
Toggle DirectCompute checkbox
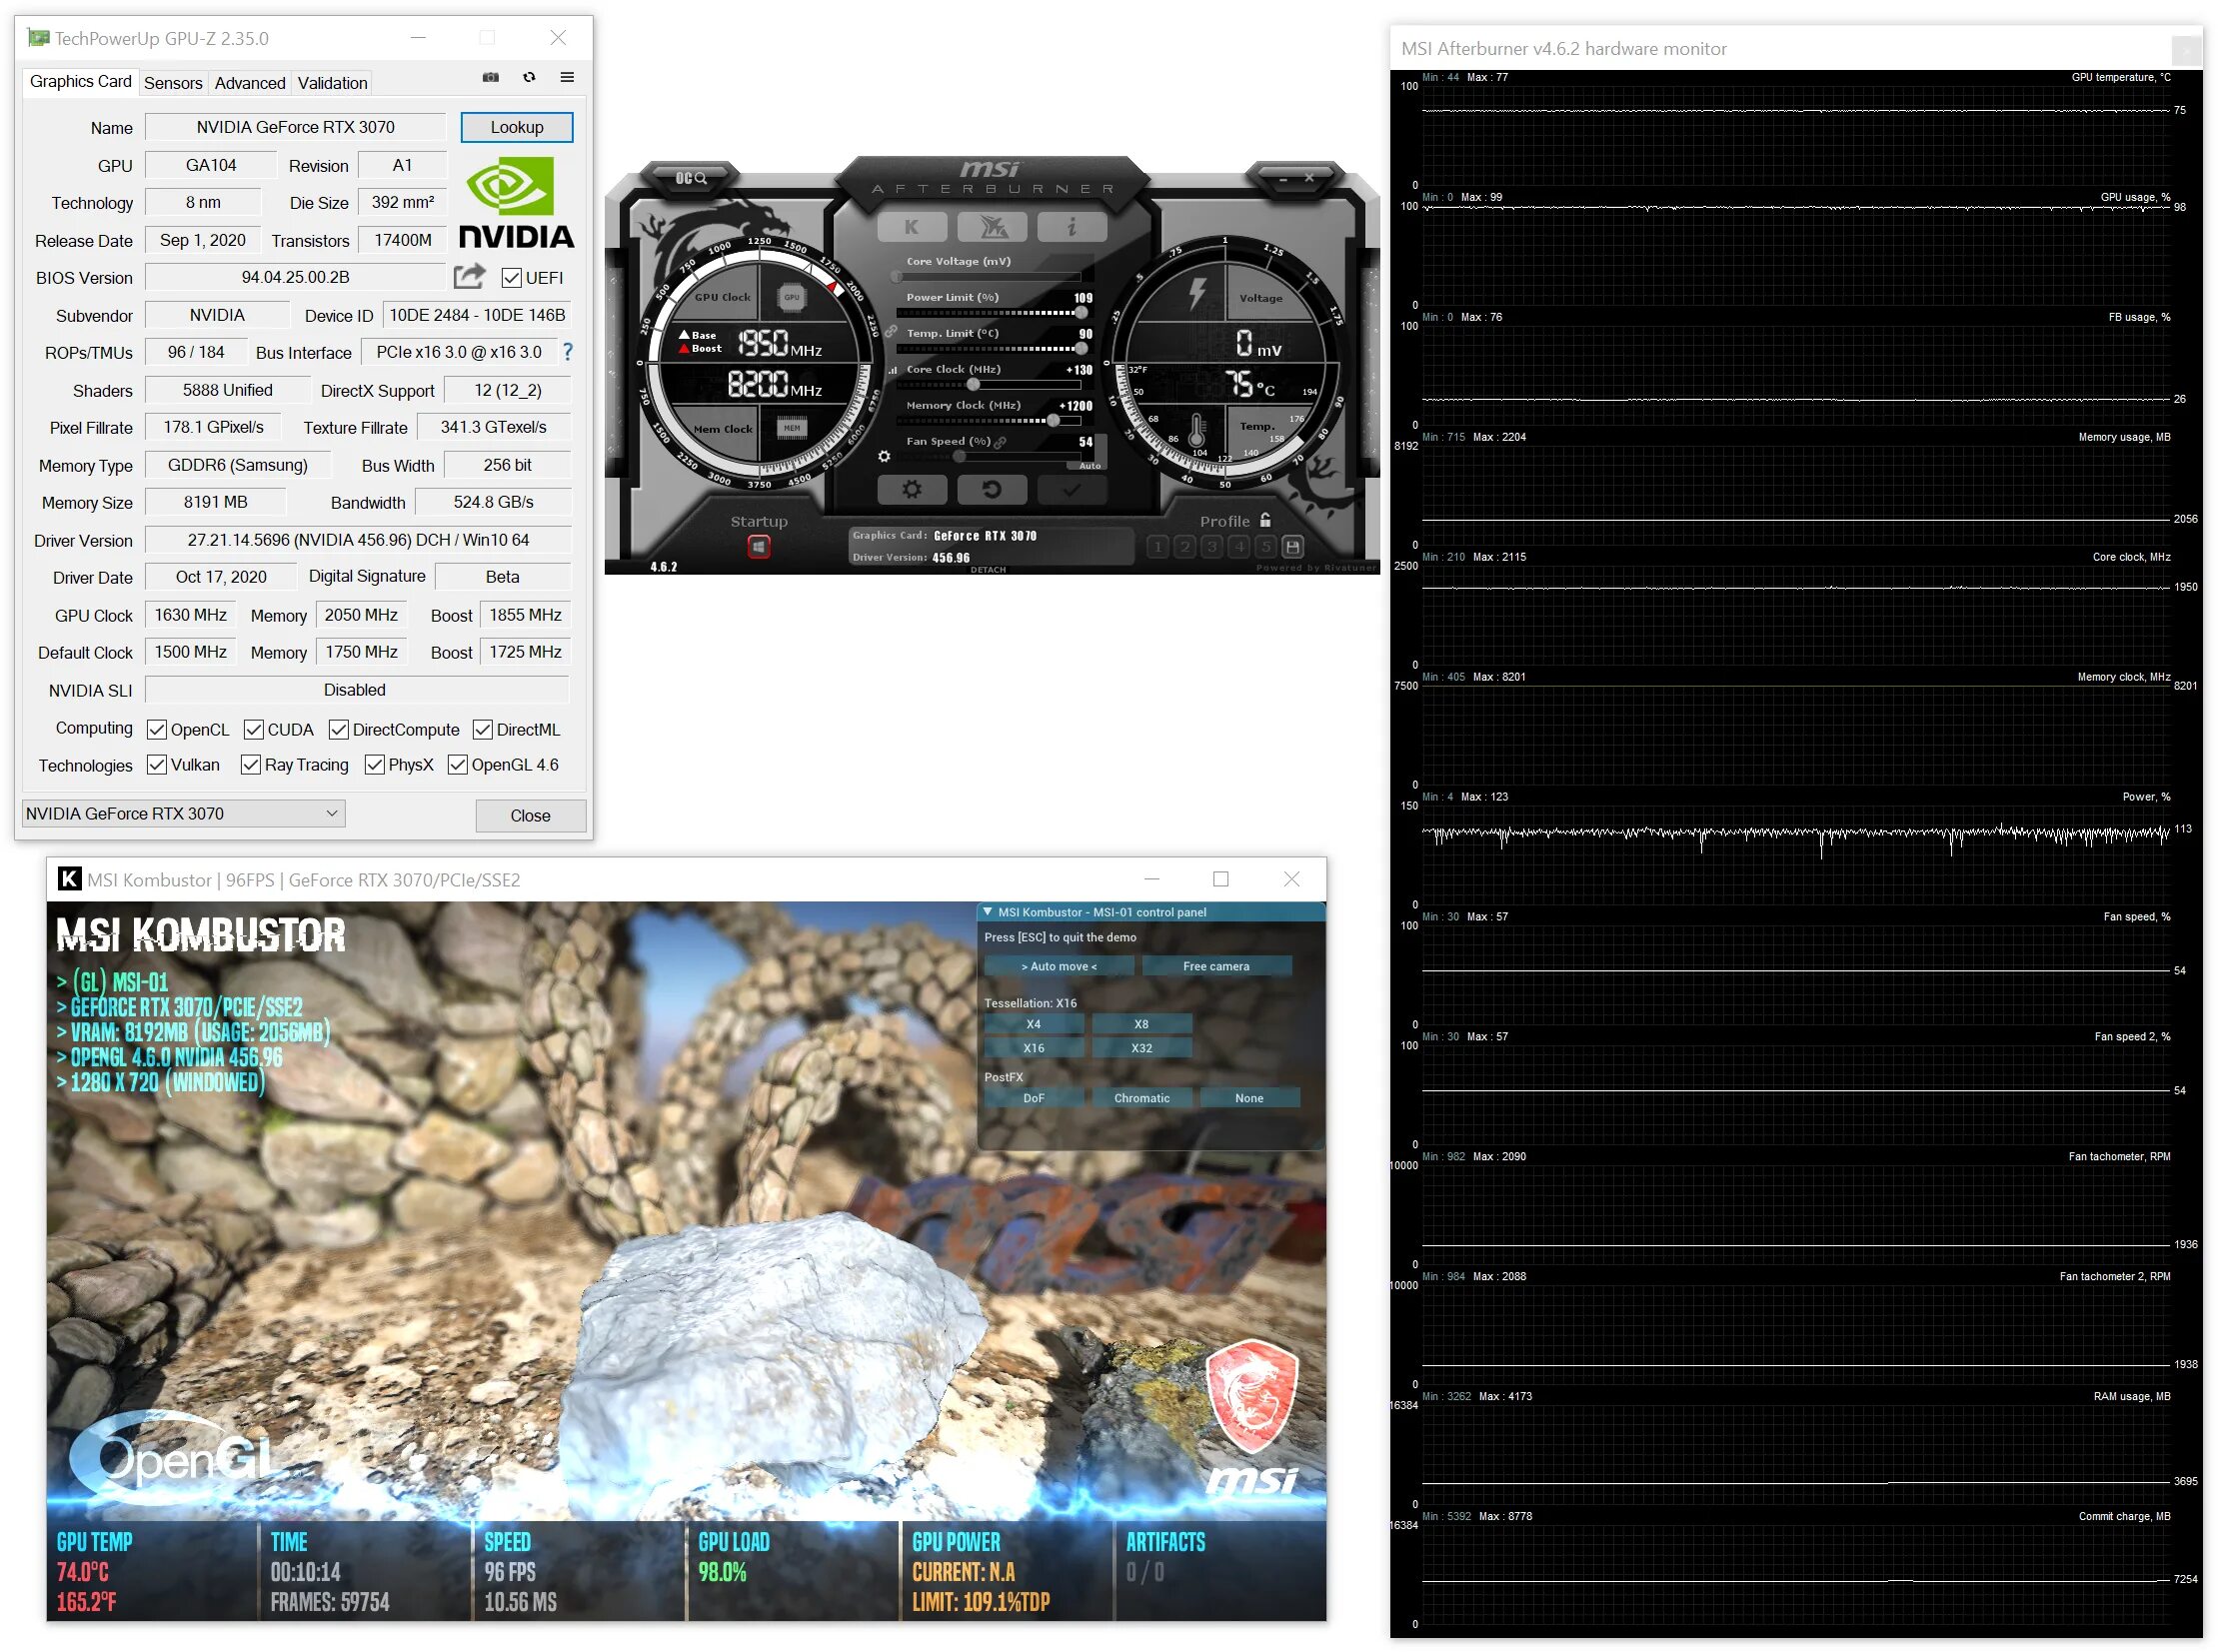coord(338,730)
